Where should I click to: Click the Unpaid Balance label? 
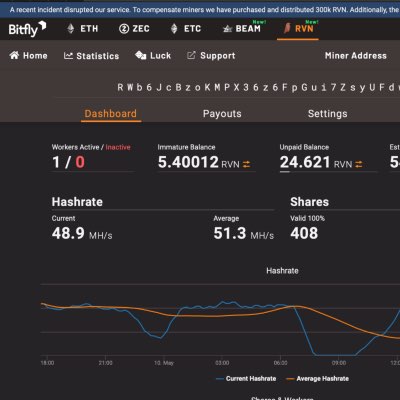(304, 147)
